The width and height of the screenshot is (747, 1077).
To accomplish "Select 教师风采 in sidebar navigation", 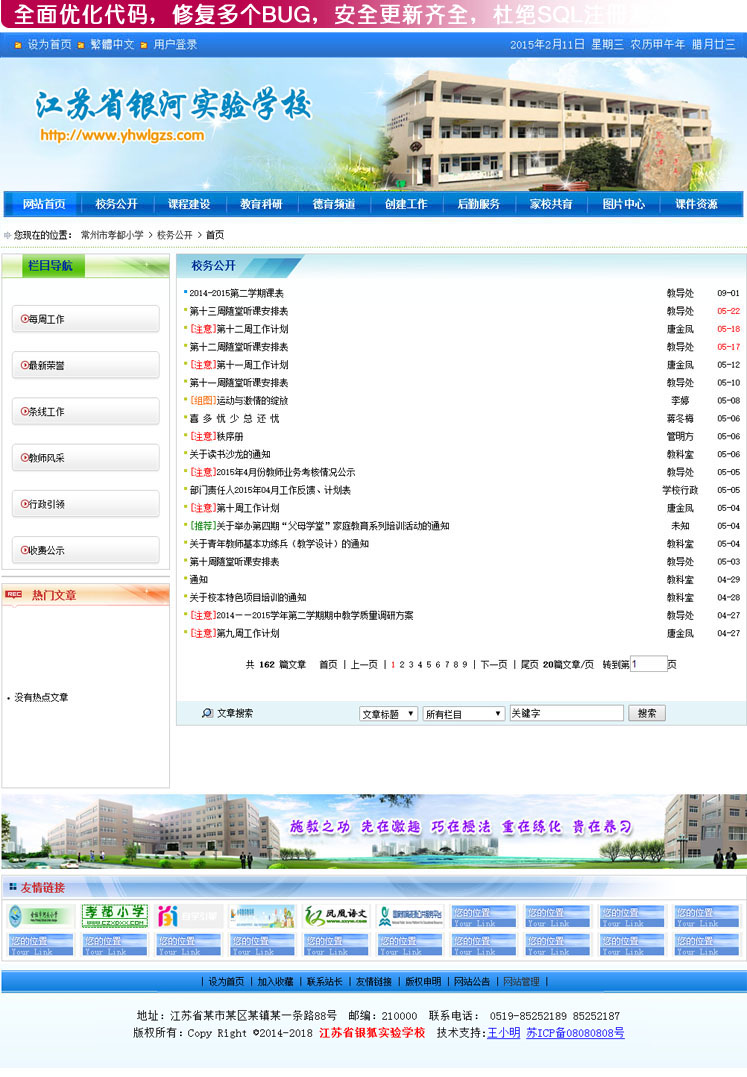I will coord(86,457).
